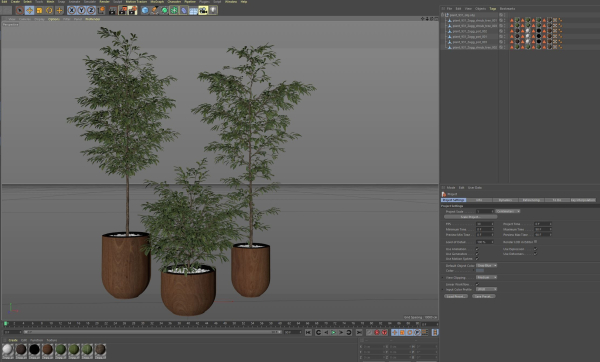Image resolution: width=600 pixels, height=362 pixels.
Task: Select the Live Selection arrow tool
Action: pos(20,11)
